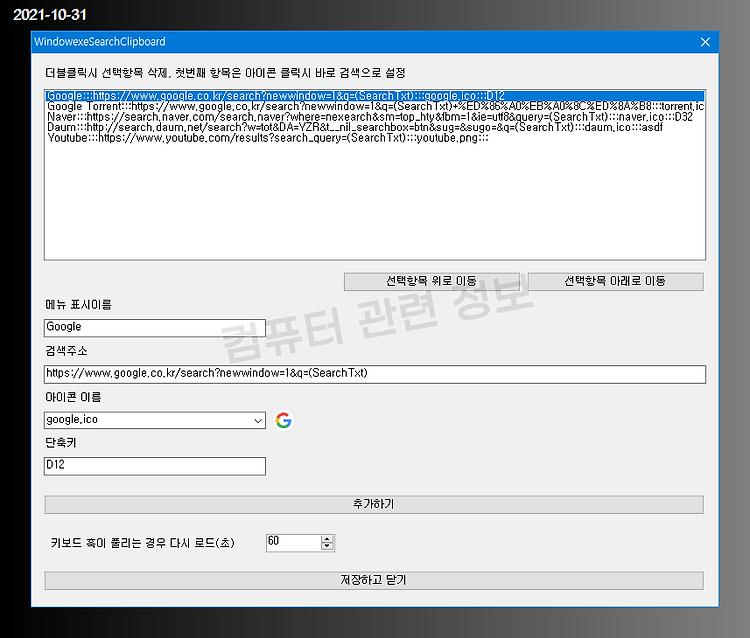Viewport: 750px width, 638px height.
Task: Click the Google logo icon preview
Action: pos(283,420)
